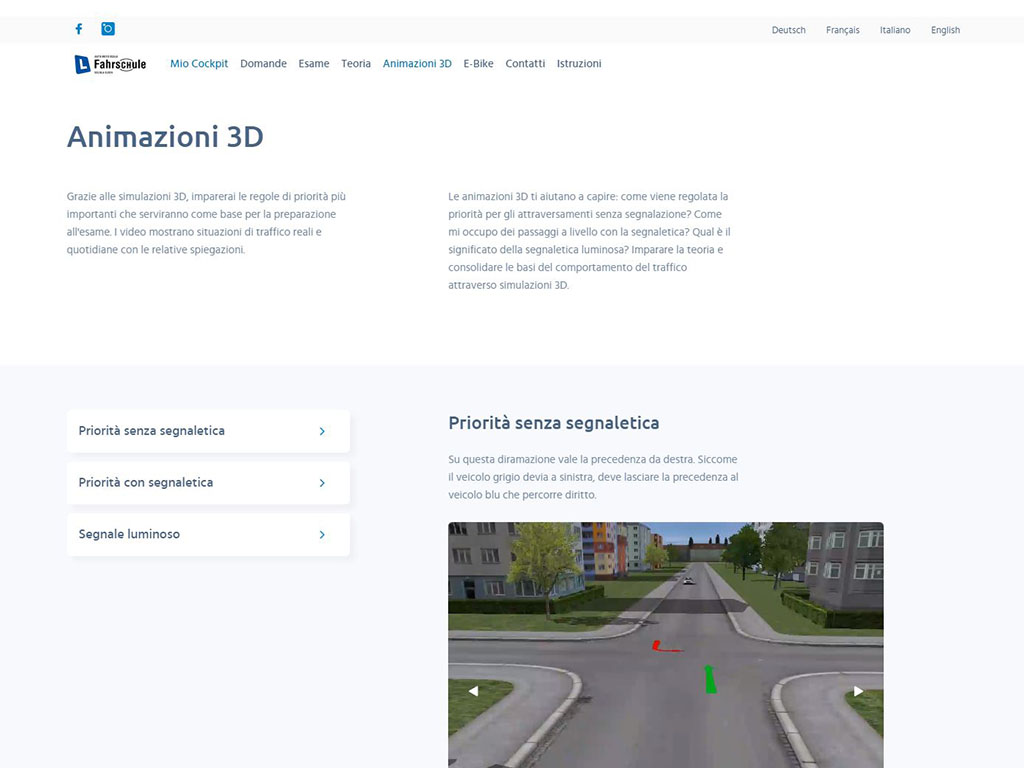Screen dimensions: 1024x768
Task: Click chevron beside Priorità con segnaletica
Action: coord(322,483)
